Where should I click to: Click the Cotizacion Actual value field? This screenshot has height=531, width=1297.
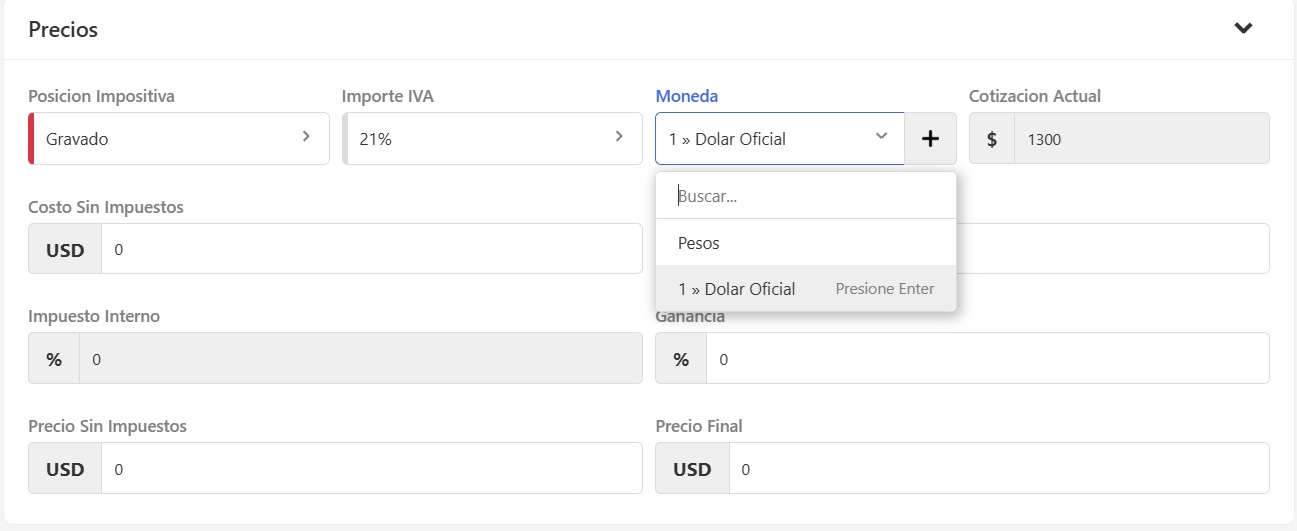[x=1140, y=139]
